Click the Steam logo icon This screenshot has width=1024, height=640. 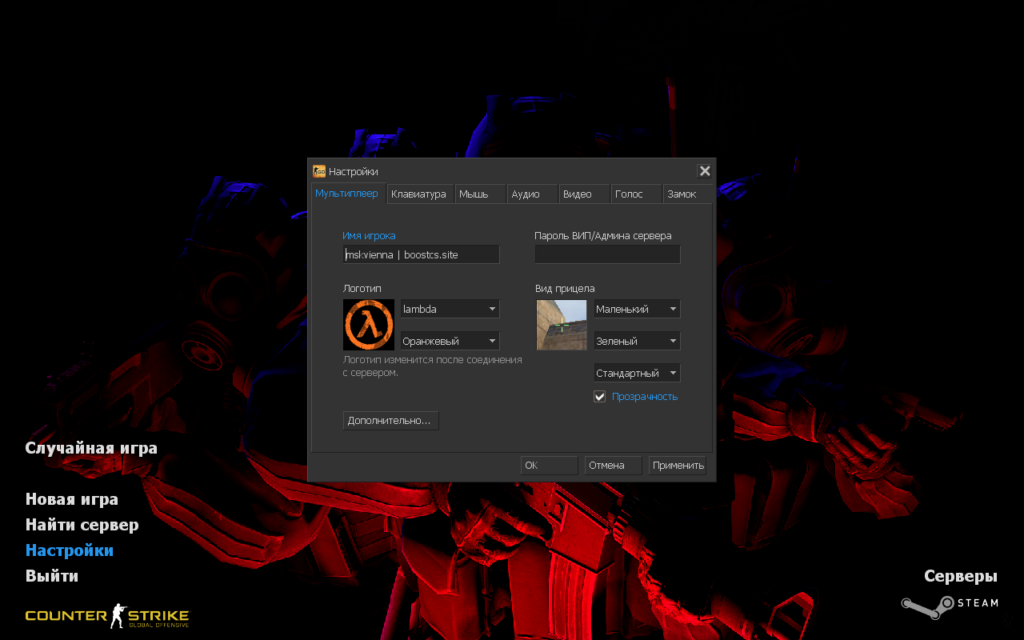tap(950, 606)
